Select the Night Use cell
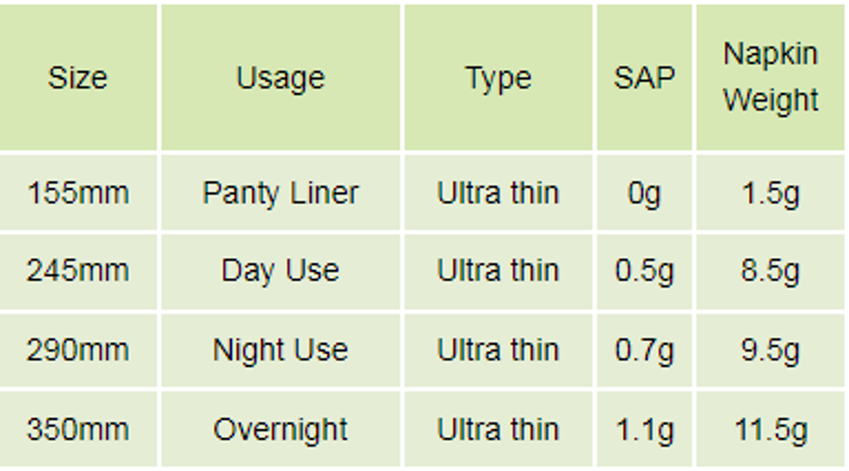This screenshot has width=849, height=471. pyautogui.click(x=280, y=350)
